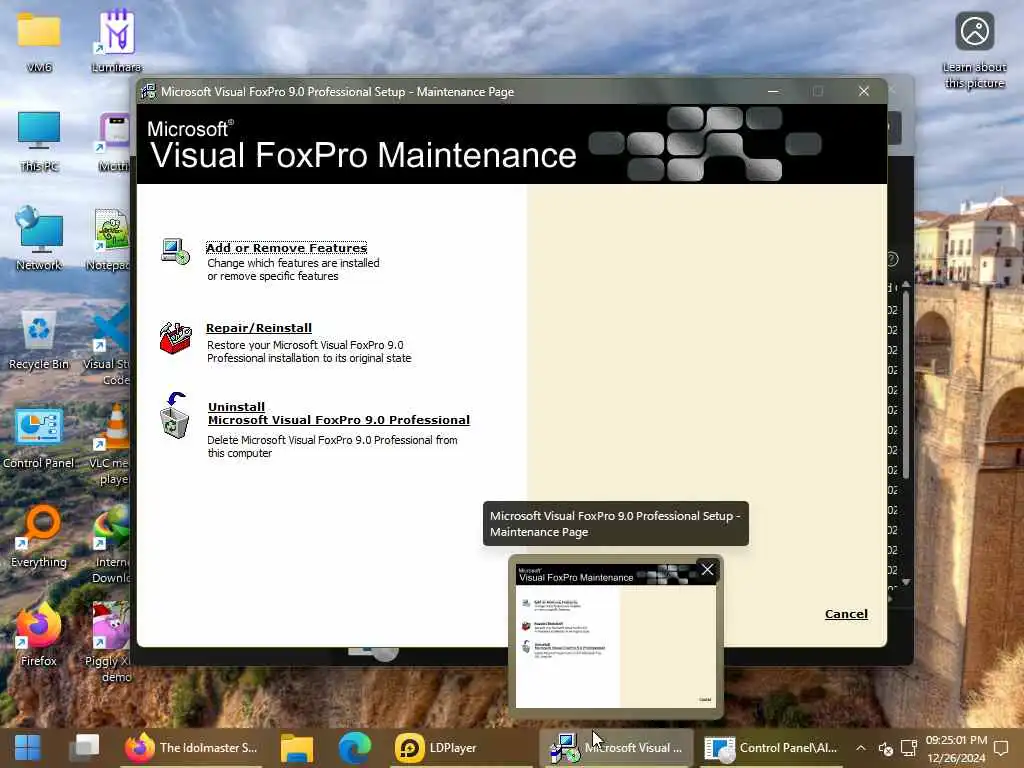Open the taskbar clock and date
The image size is (1024, 768).
tap(956, 748)
